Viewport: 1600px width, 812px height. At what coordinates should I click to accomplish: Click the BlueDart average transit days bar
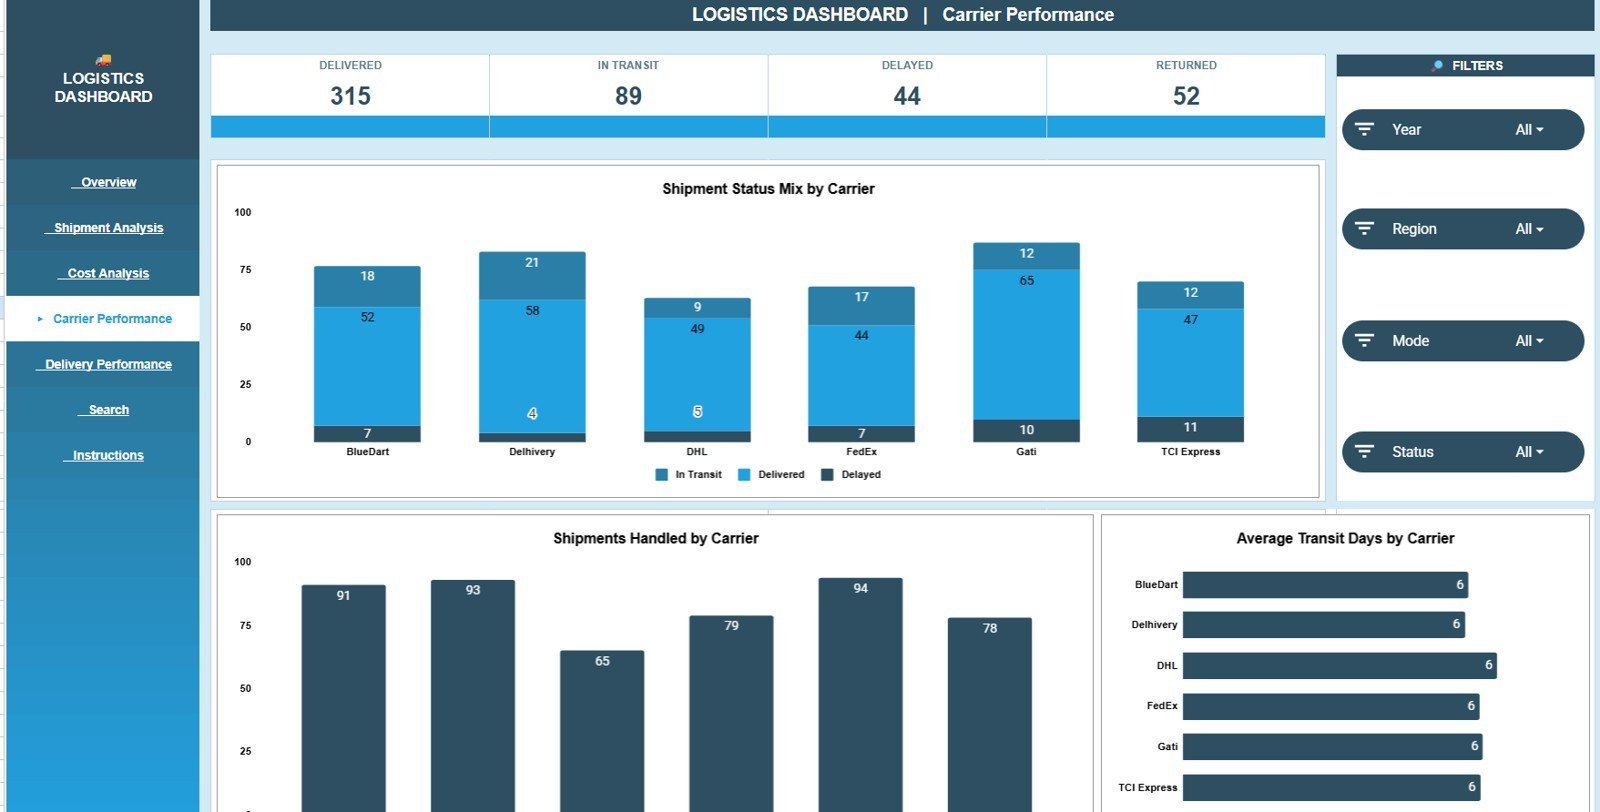[1325, 585]
